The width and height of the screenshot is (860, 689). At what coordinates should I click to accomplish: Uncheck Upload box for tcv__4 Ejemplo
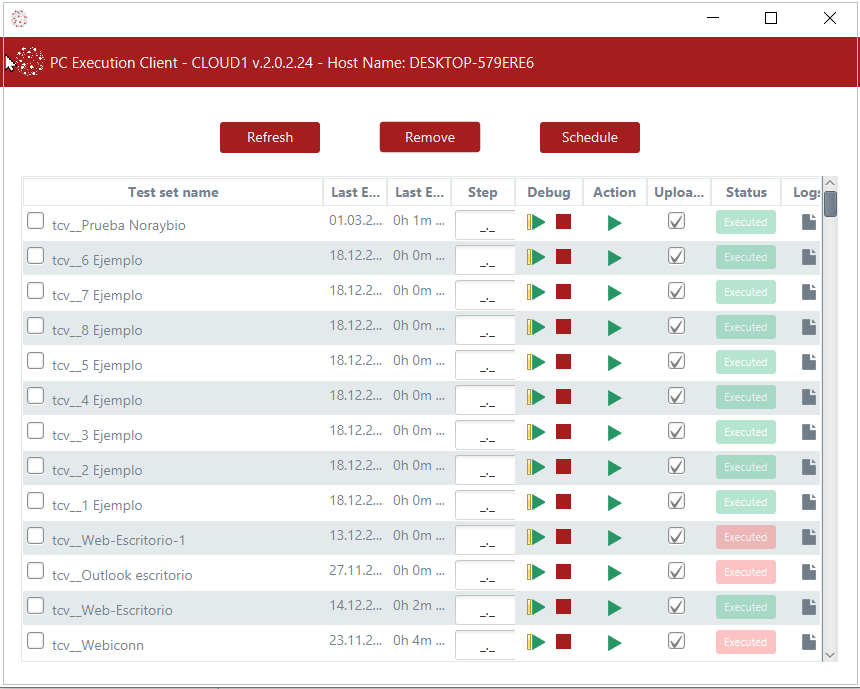[676, 396]
